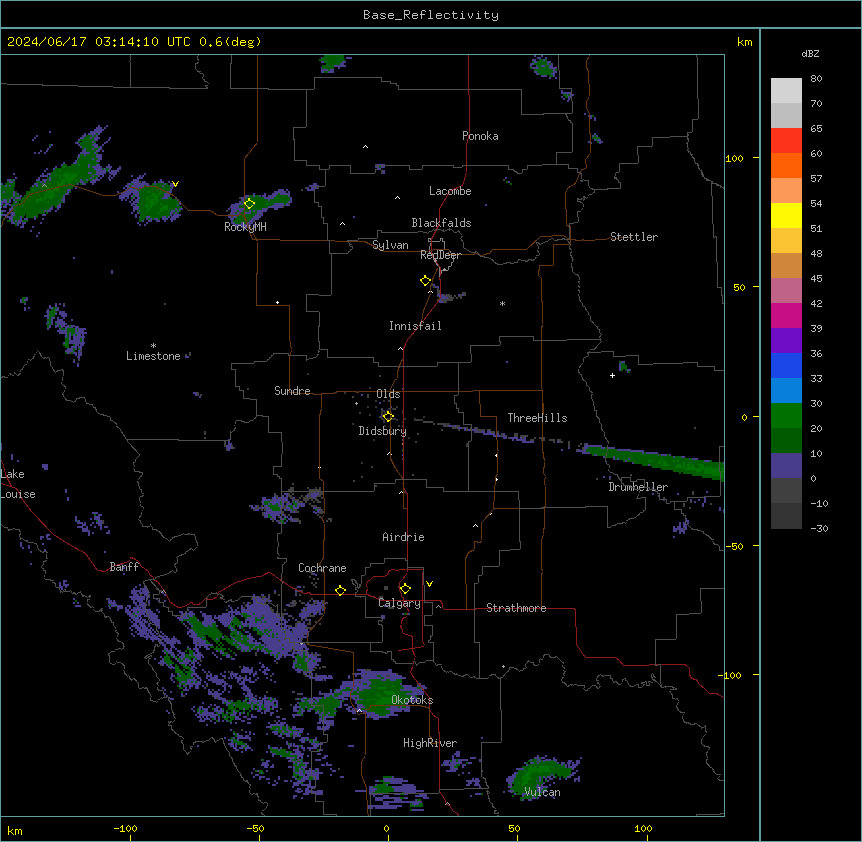Image resolution: width=862 pixels, height=842 pixels.
Task: Click the RockyMH text label
Action: click(245, 227)
